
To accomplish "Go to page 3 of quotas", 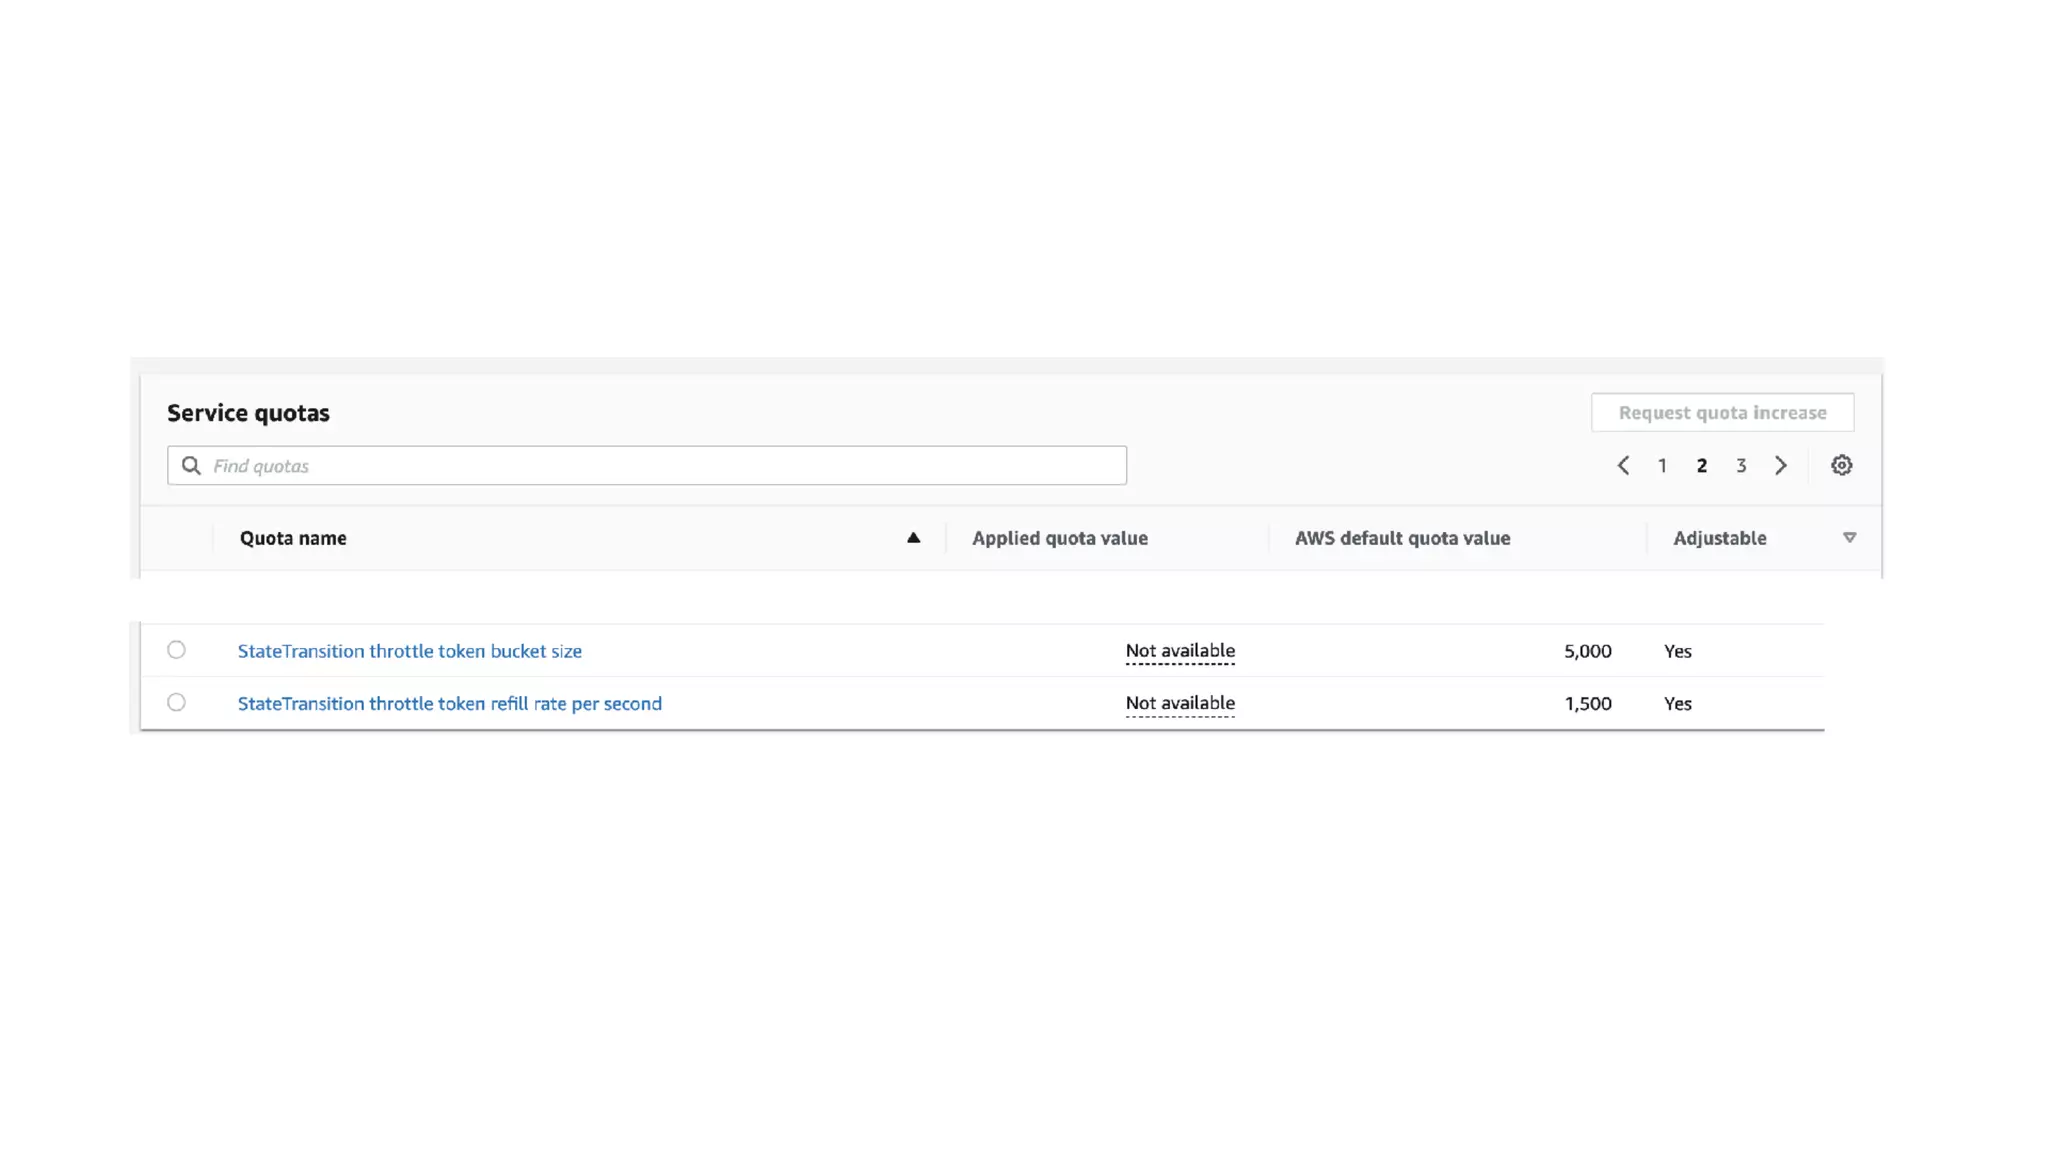I will (1741, 465).
